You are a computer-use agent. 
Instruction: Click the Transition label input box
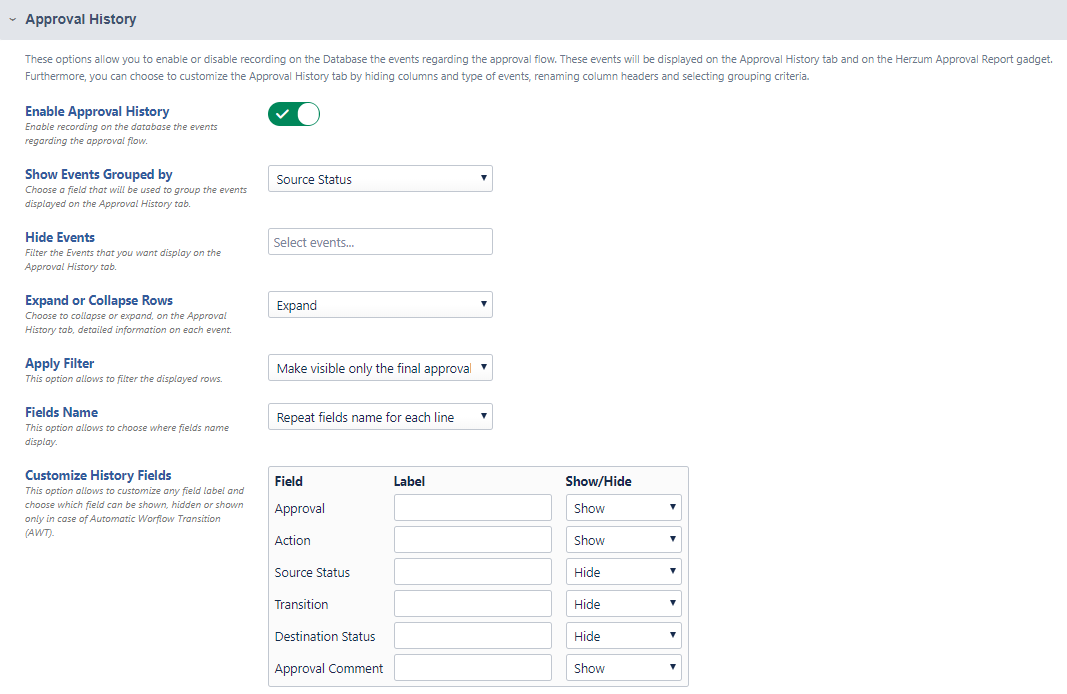[472, 604]
